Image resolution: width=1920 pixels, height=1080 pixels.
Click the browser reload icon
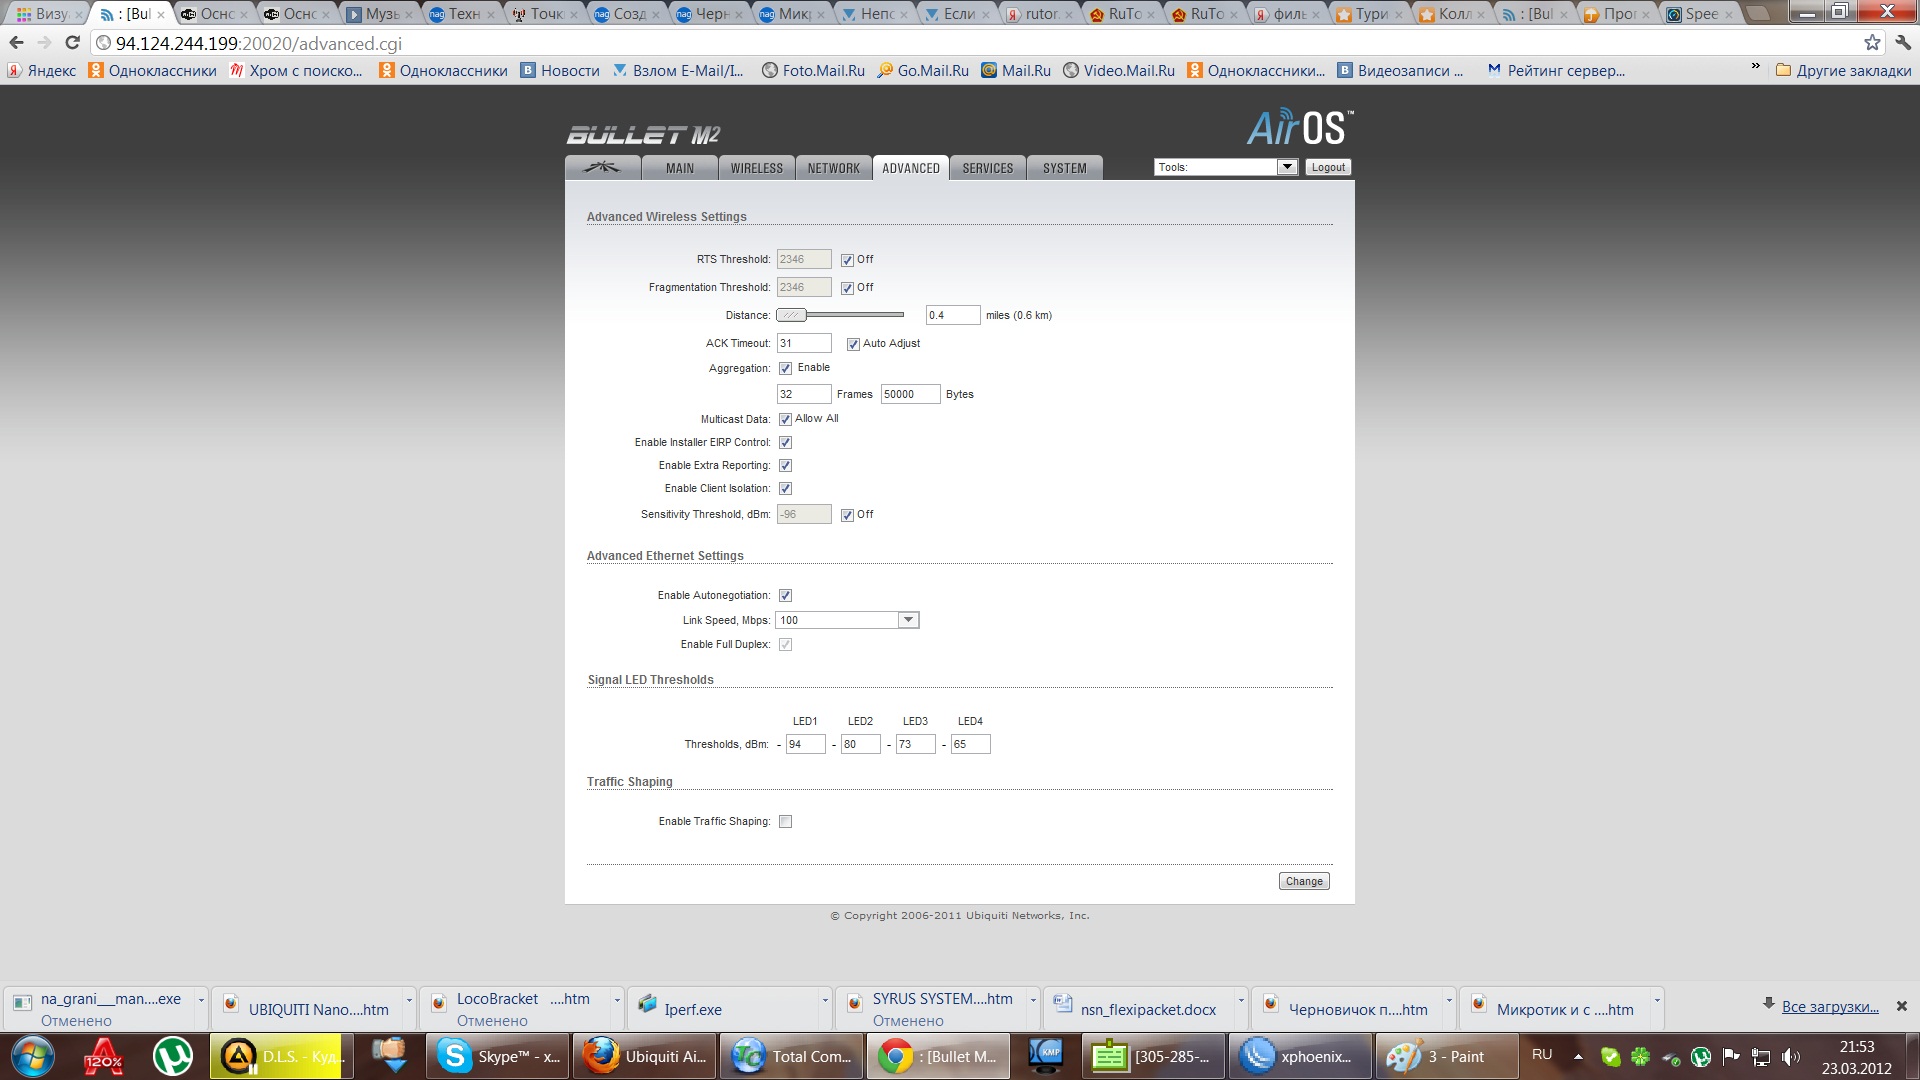72,43
